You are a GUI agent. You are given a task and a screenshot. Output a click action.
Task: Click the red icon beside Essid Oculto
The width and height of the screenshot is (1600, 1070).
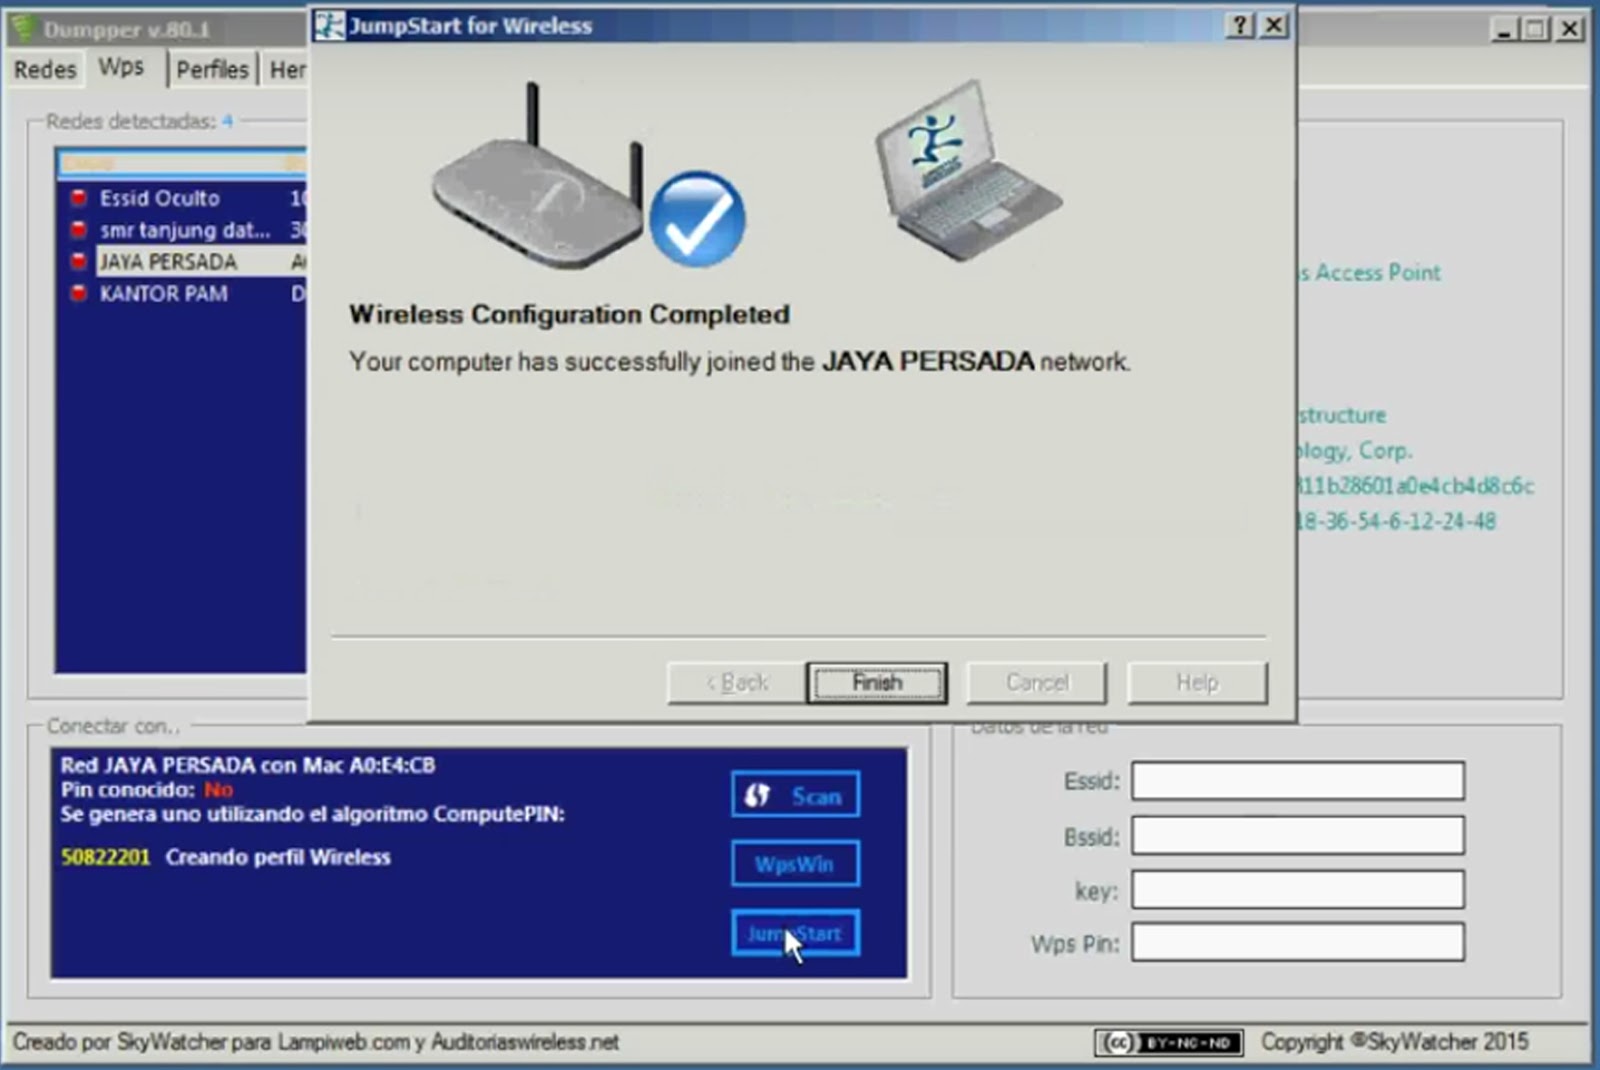tap(78, 198)
